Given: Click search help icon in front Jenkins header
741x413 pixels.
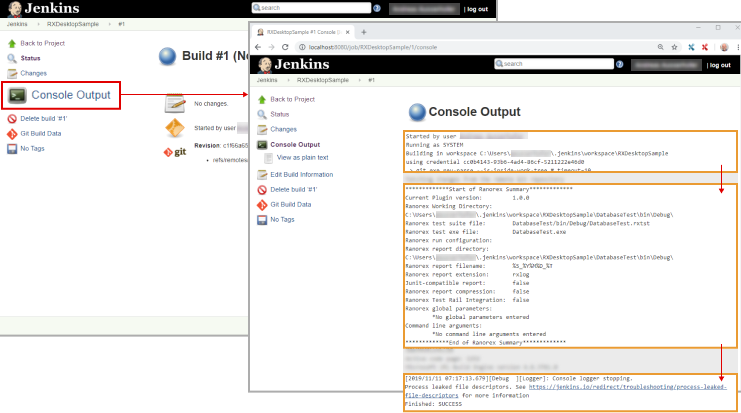Looking at the screenshot, I should (x=619, y=64).
